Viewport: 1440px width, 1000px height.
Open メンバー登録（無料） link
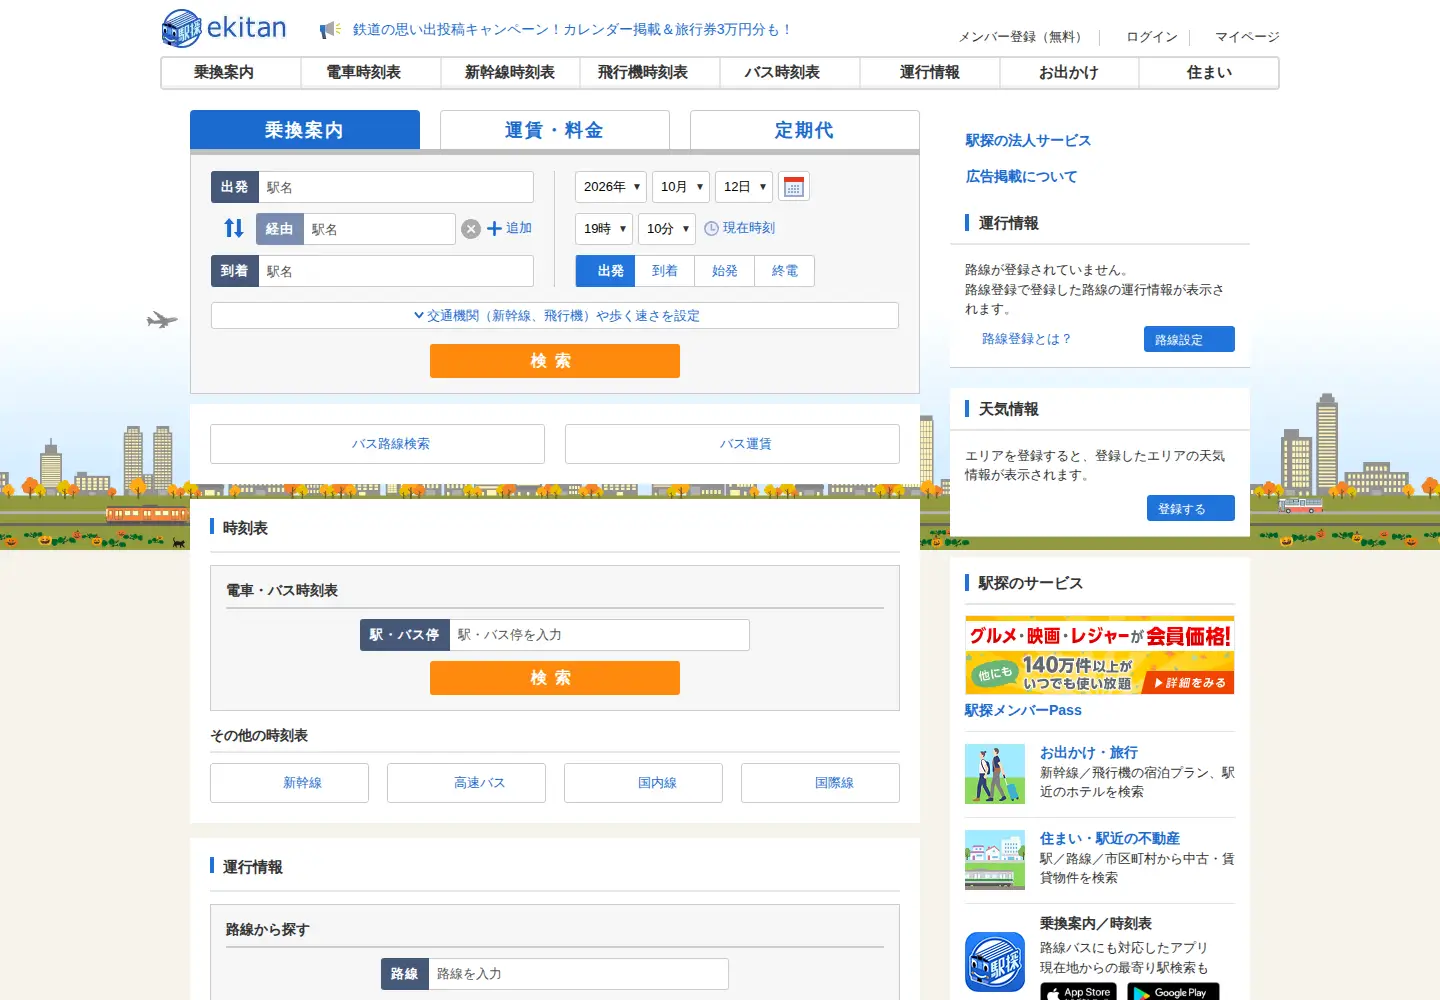(x=1023, y=37)
